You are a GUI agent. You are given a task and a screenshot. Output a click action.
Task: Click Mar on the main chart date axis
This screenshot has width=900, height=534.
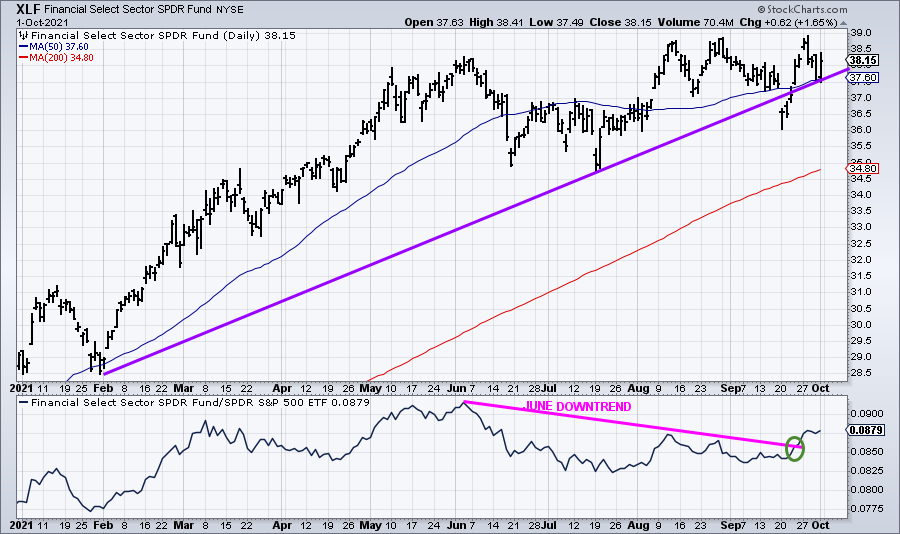click(184, 388)
